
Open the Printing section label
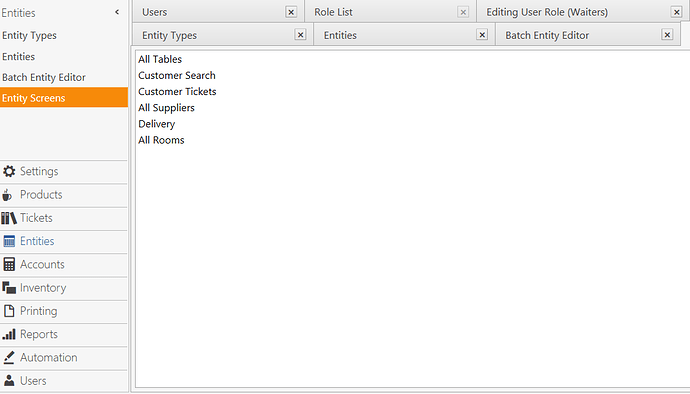pyautogui.click(x=39, y=311)
